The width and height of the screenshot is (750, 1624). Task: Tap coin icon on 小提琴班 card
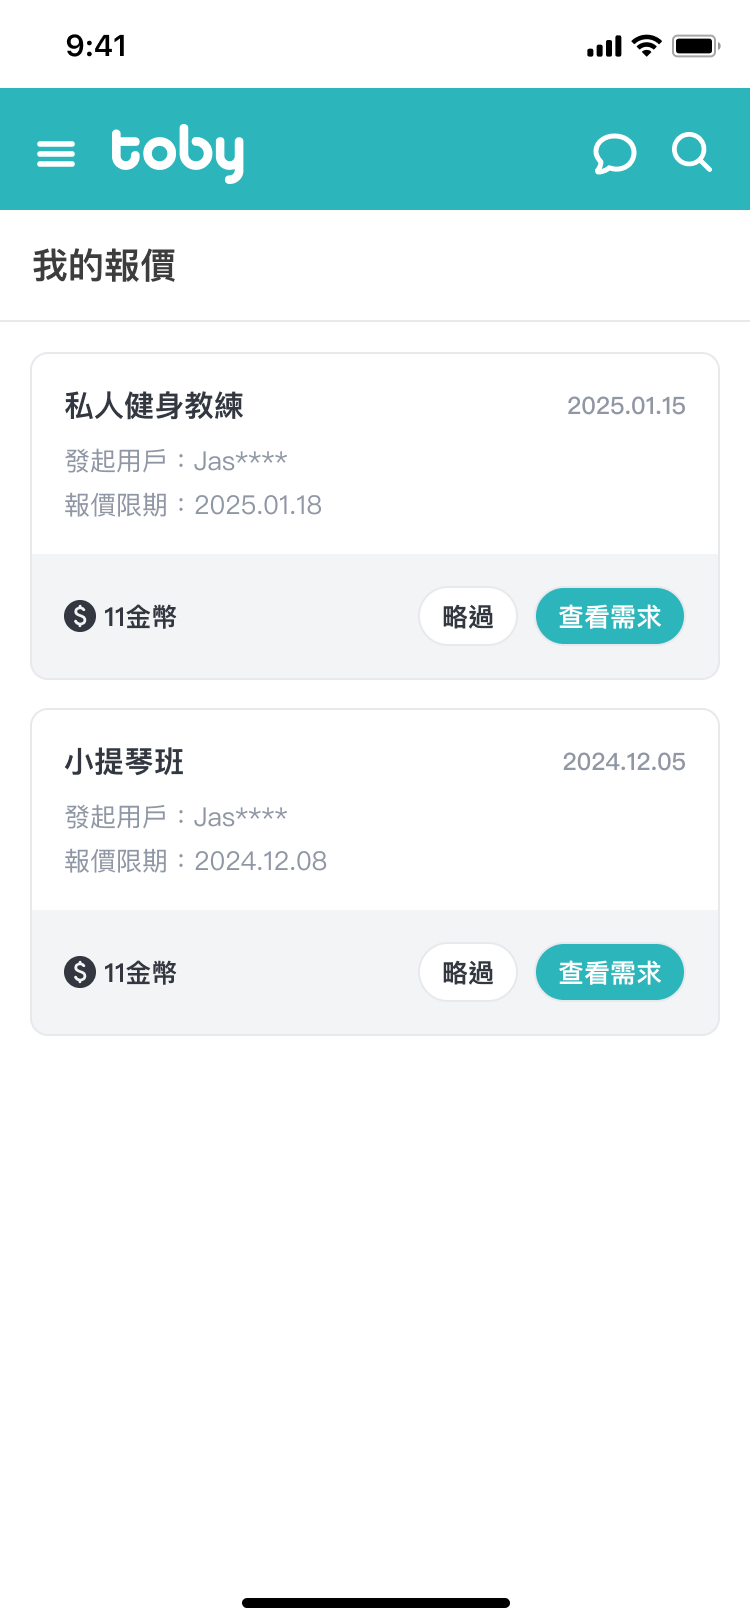click(x=80, y=972)
